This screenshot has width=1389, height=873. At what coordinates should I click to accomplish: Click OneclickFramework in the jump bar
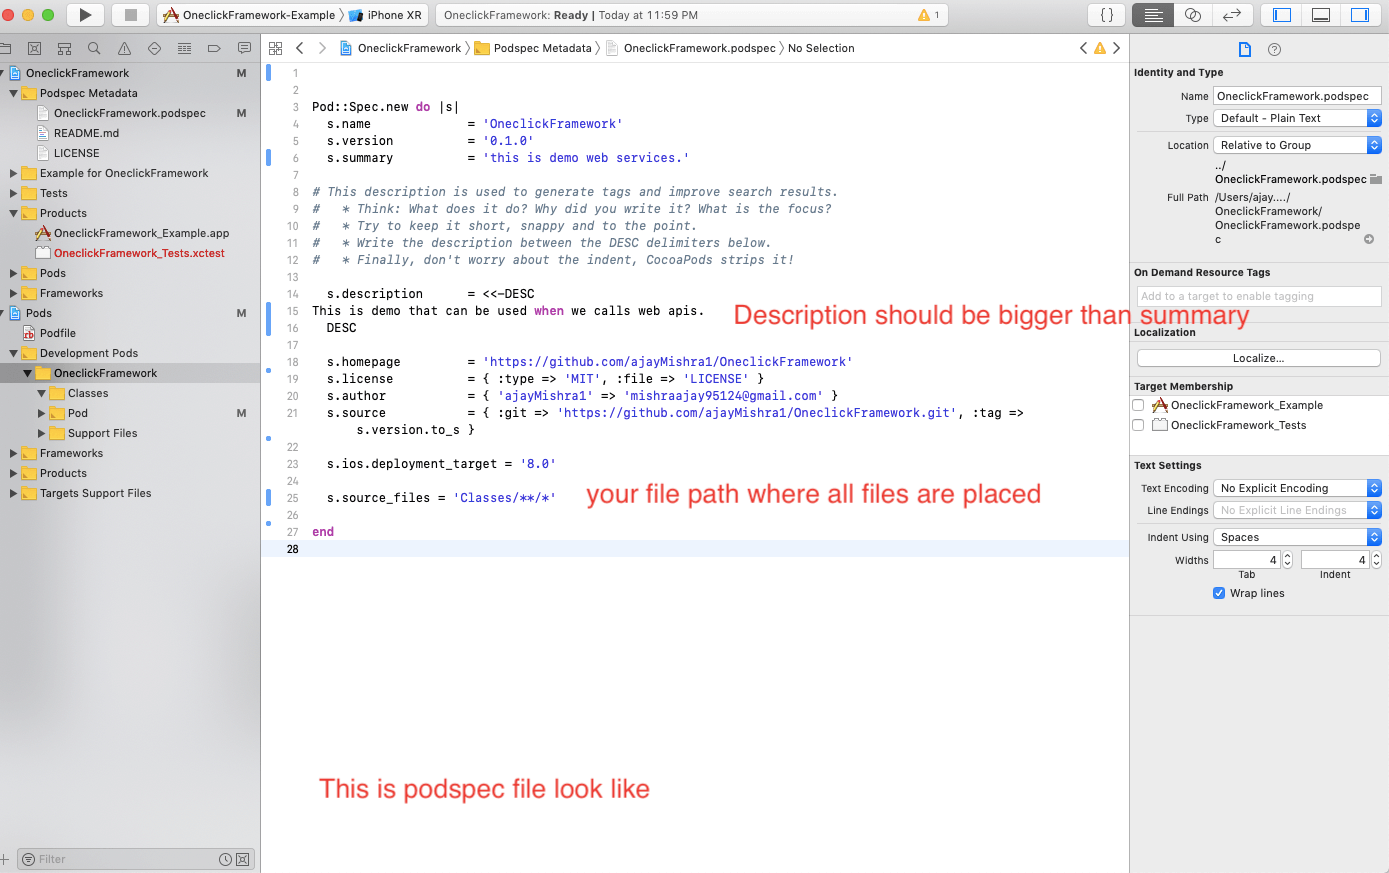(401, 48)
